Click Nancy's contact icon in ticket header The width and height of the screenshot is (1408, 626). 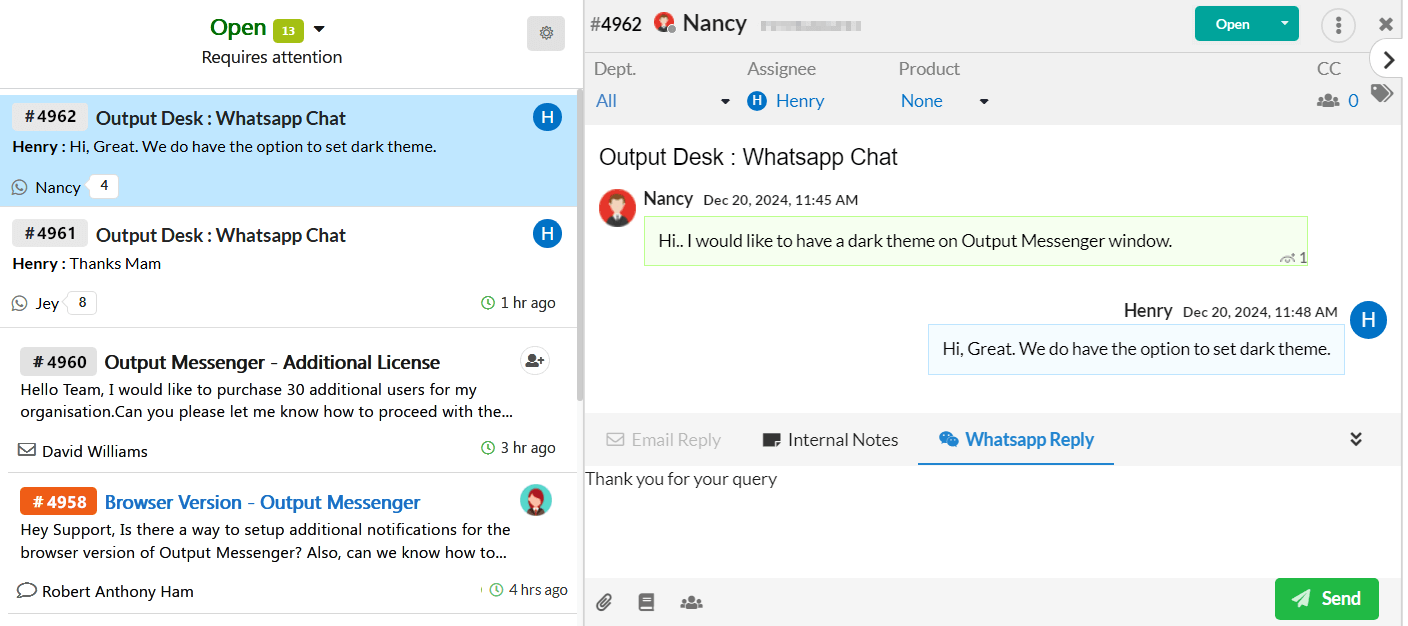pos(665,23)
